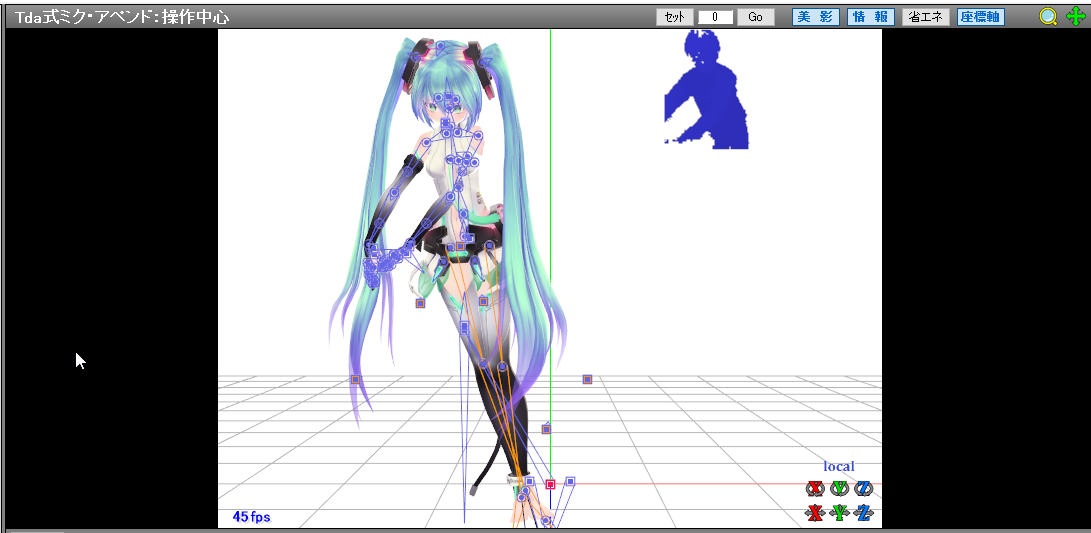Screen dimensions: 1091x533
Task: Click the blue Z-axis rotation handle icon
Action: coord(864,489)
